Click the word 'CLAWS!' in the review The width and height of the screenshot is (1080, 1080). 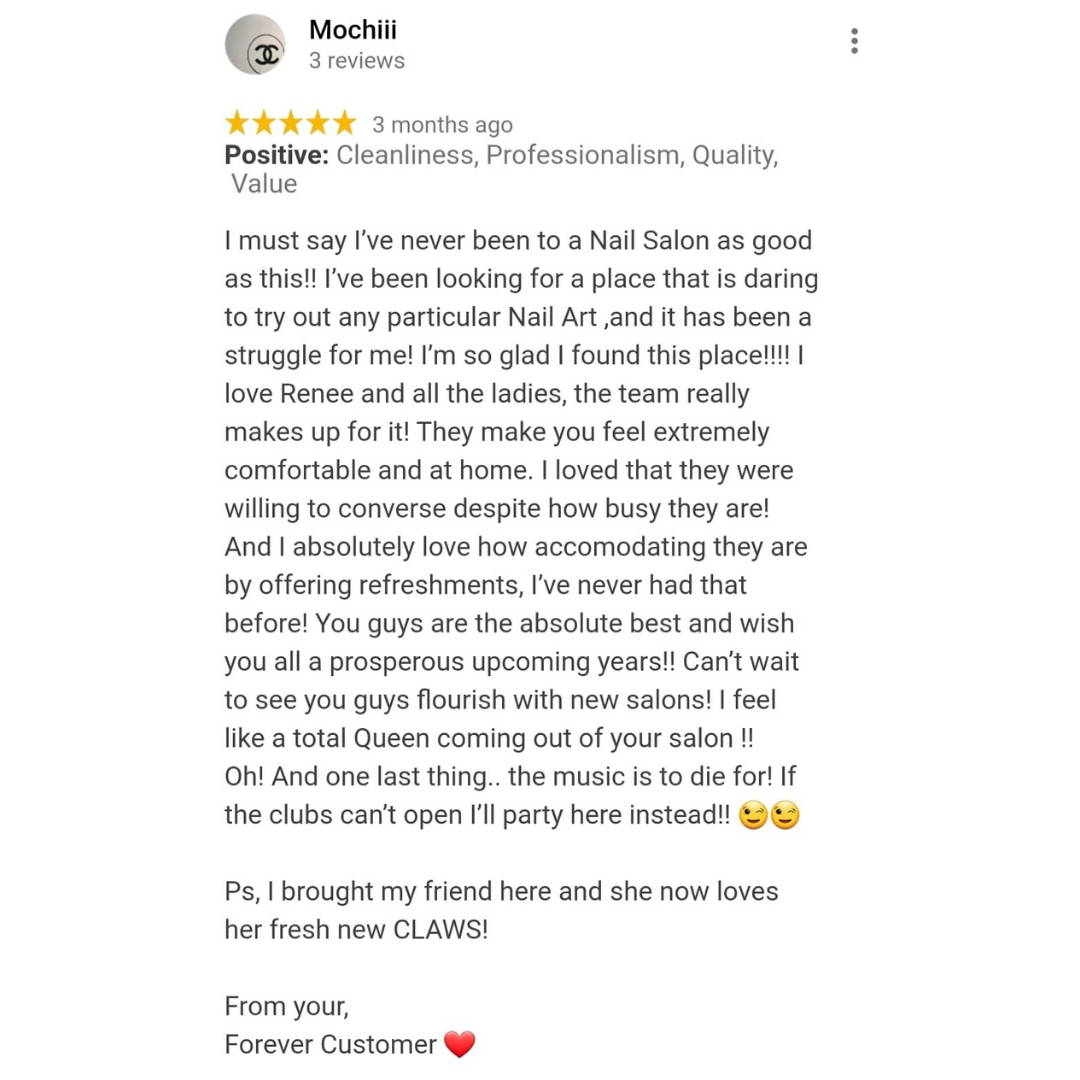click(440, 930)
